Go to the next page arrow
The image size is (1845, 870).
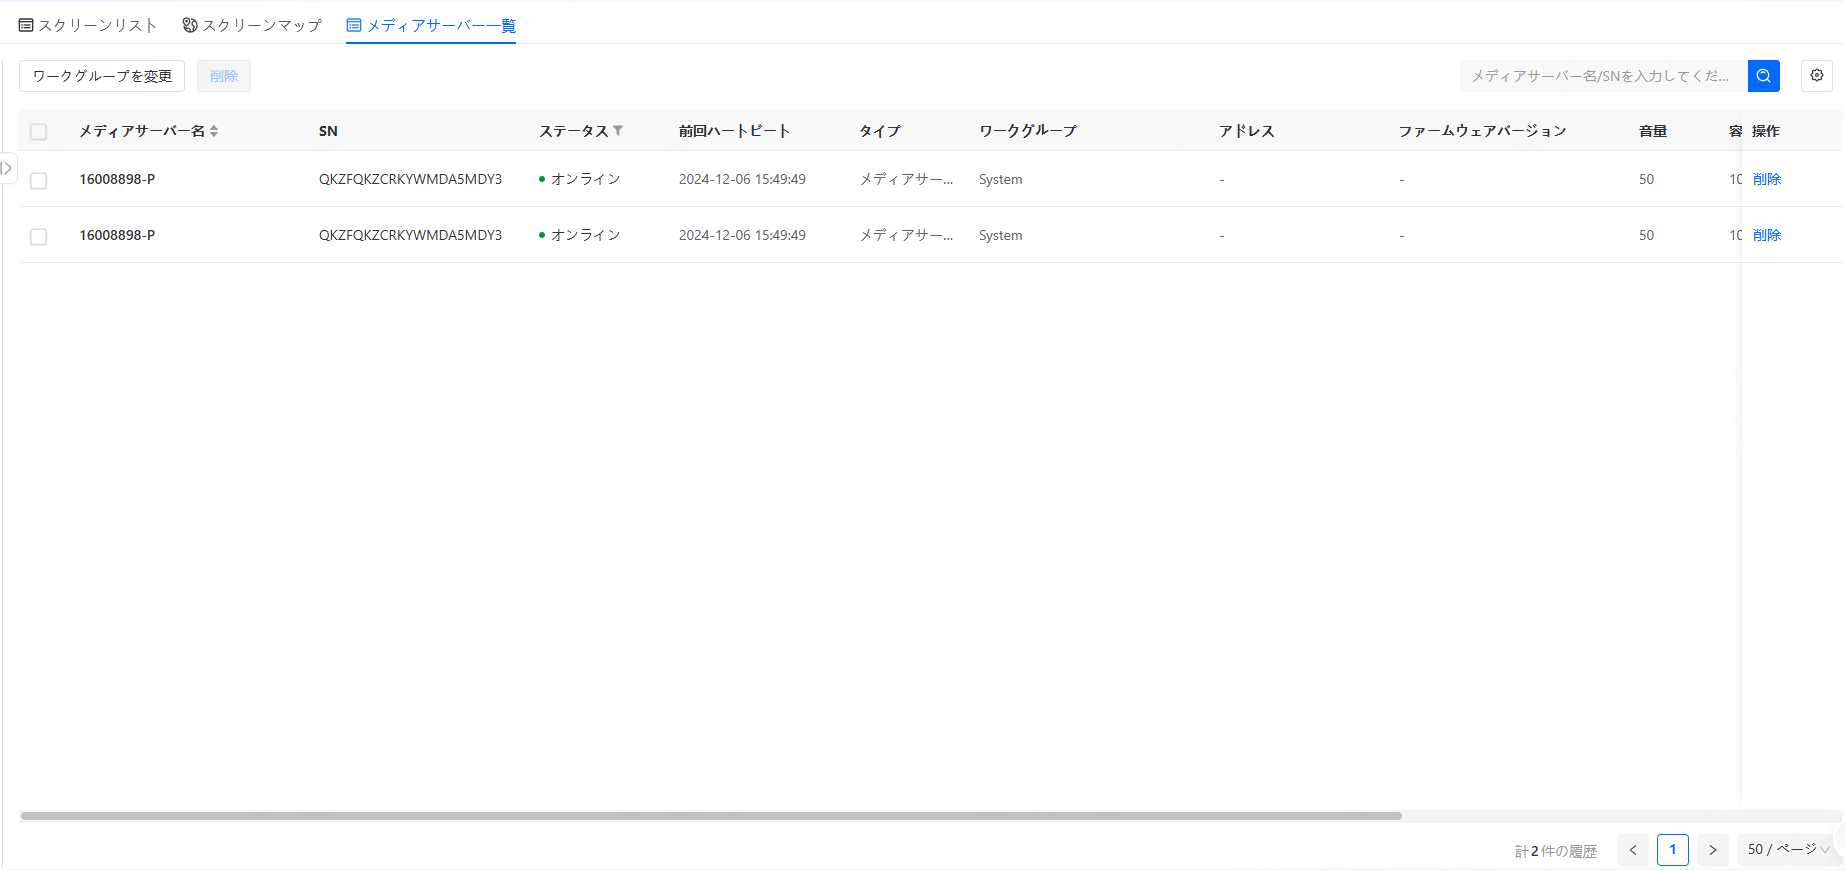[x=1712, y=850]
